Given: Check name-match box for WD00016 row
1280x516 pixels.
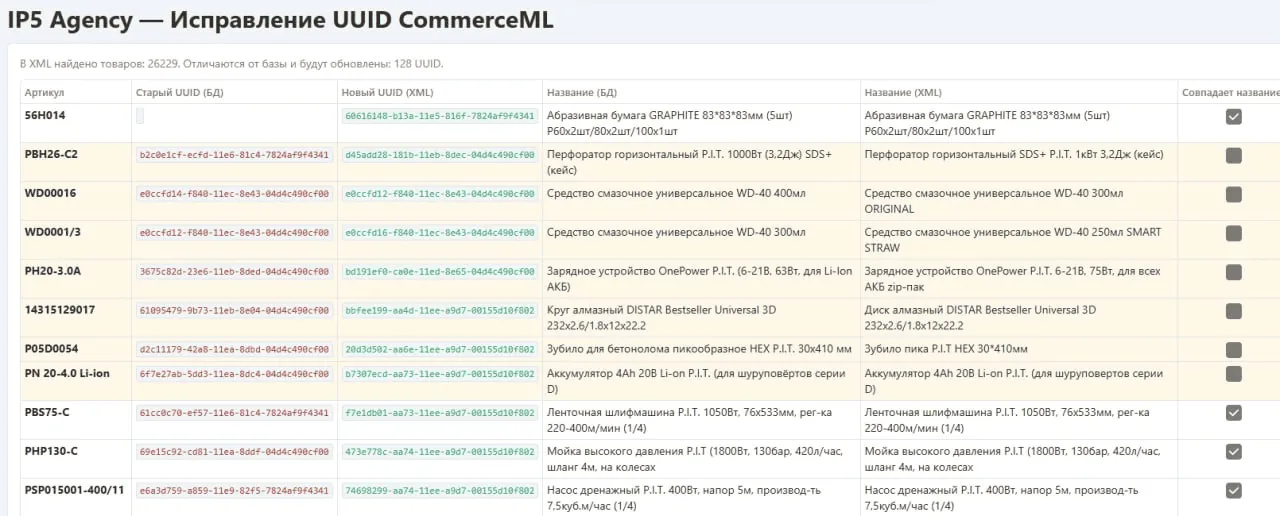Looking at the screenshot, I should 1233,194.
